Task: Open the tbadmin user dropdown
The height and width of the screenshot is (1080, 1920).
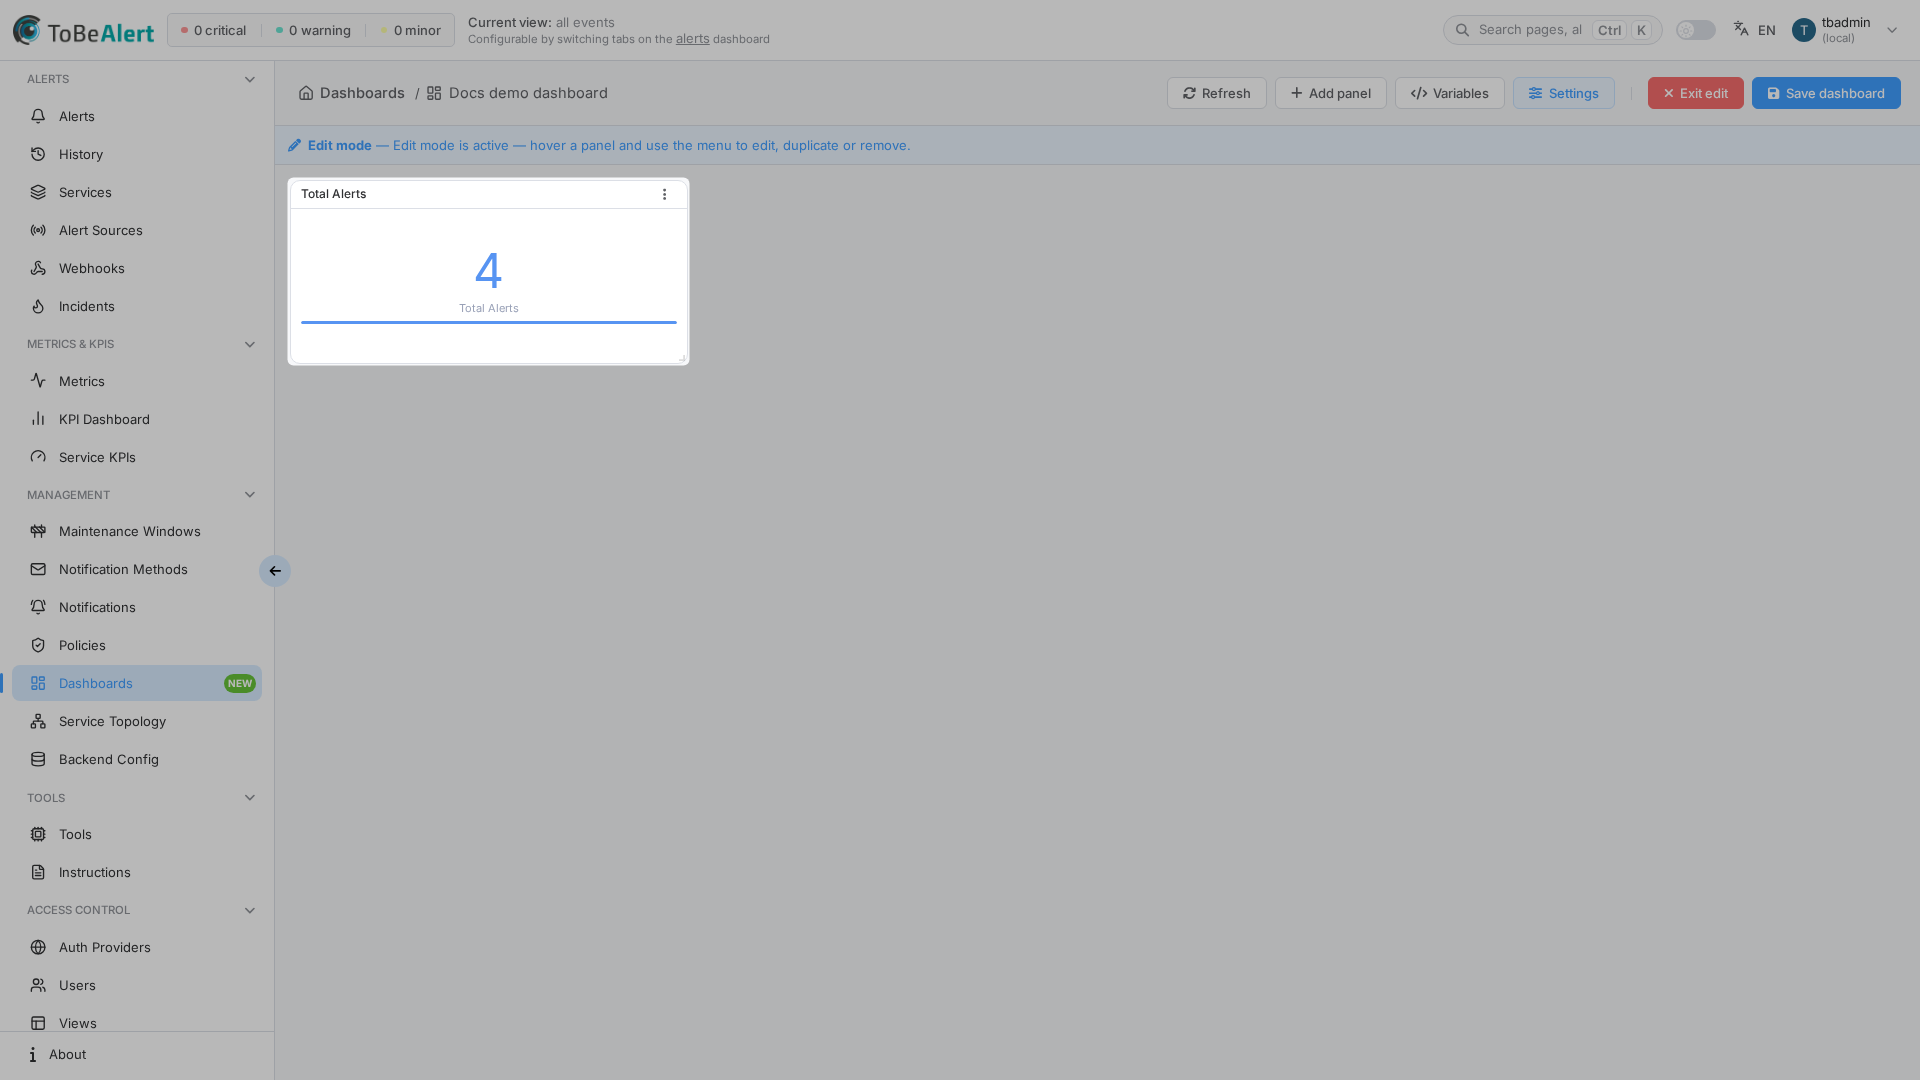Action: coord(1845,30)
